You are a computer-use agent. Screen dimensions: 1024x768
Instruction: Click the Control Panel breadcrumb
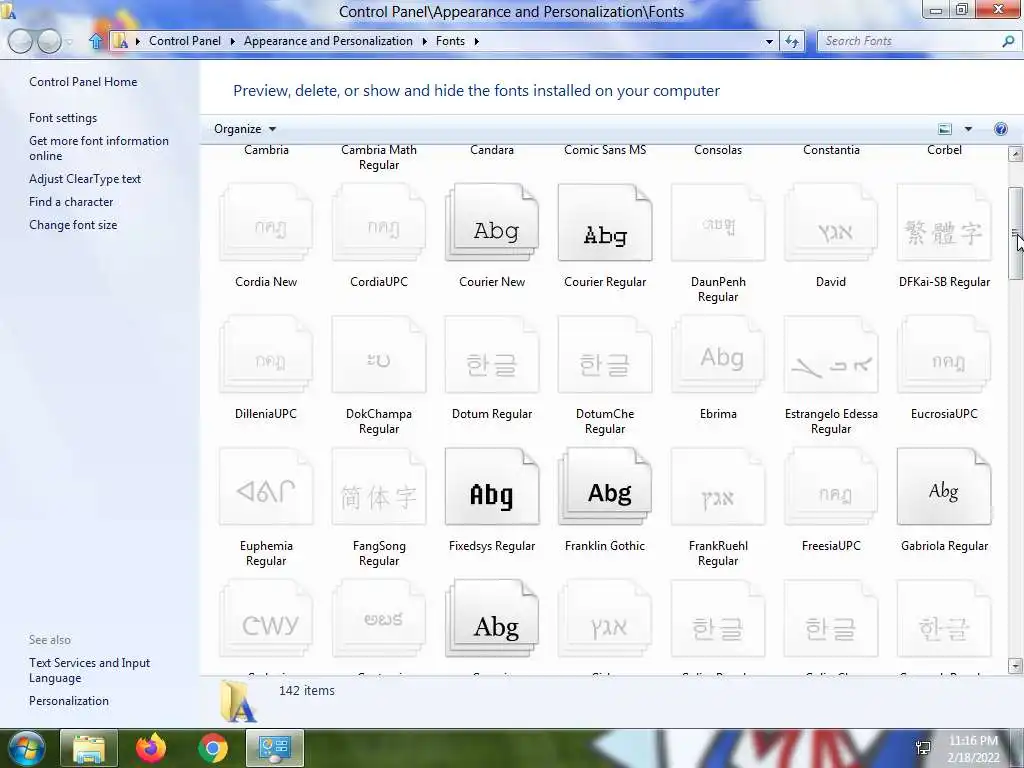point(185,40)
